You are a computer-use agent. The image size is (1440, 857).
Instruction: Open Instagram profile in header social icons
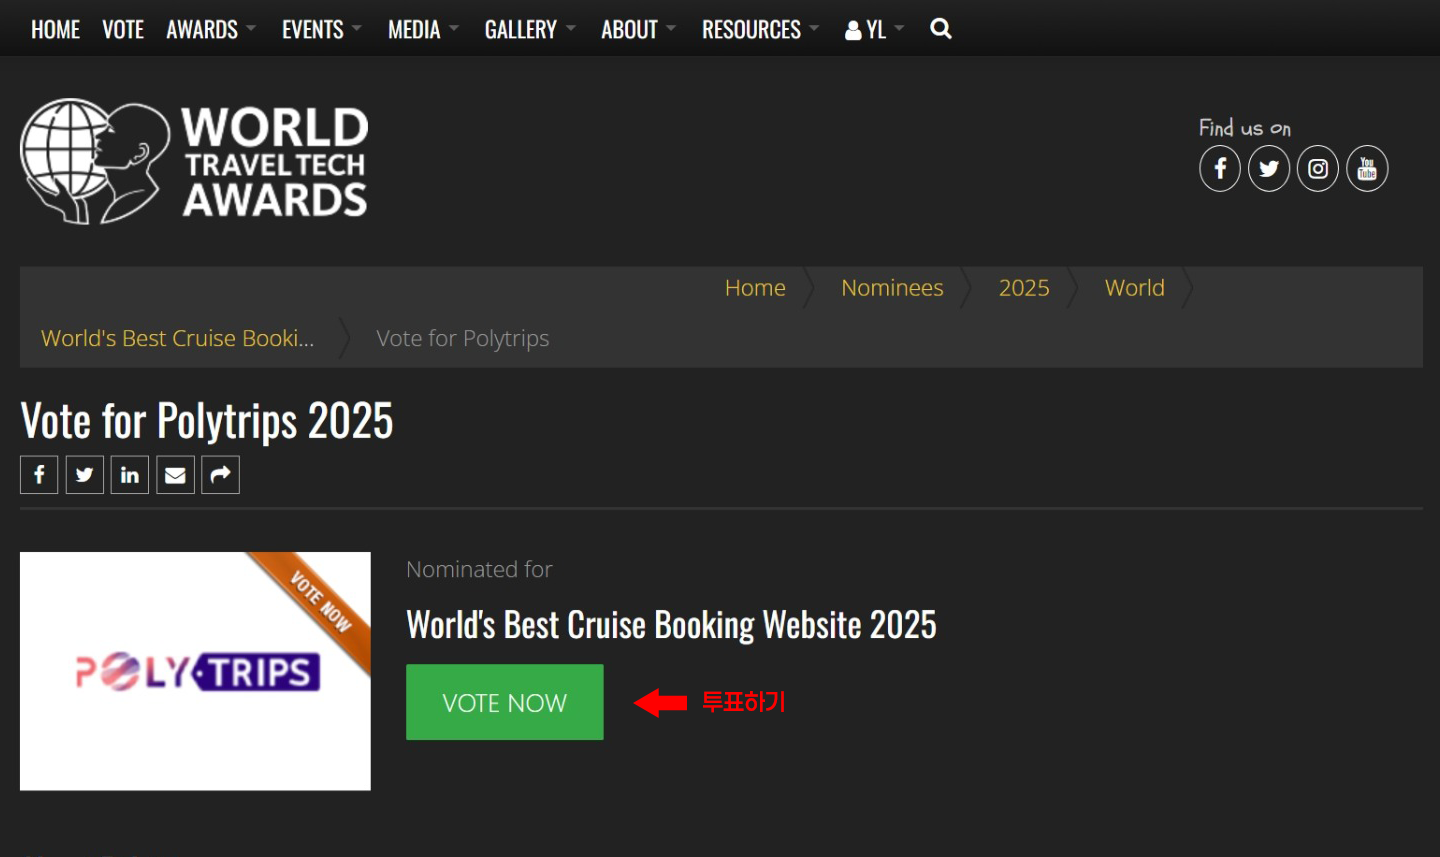(x=1317, y=169)
